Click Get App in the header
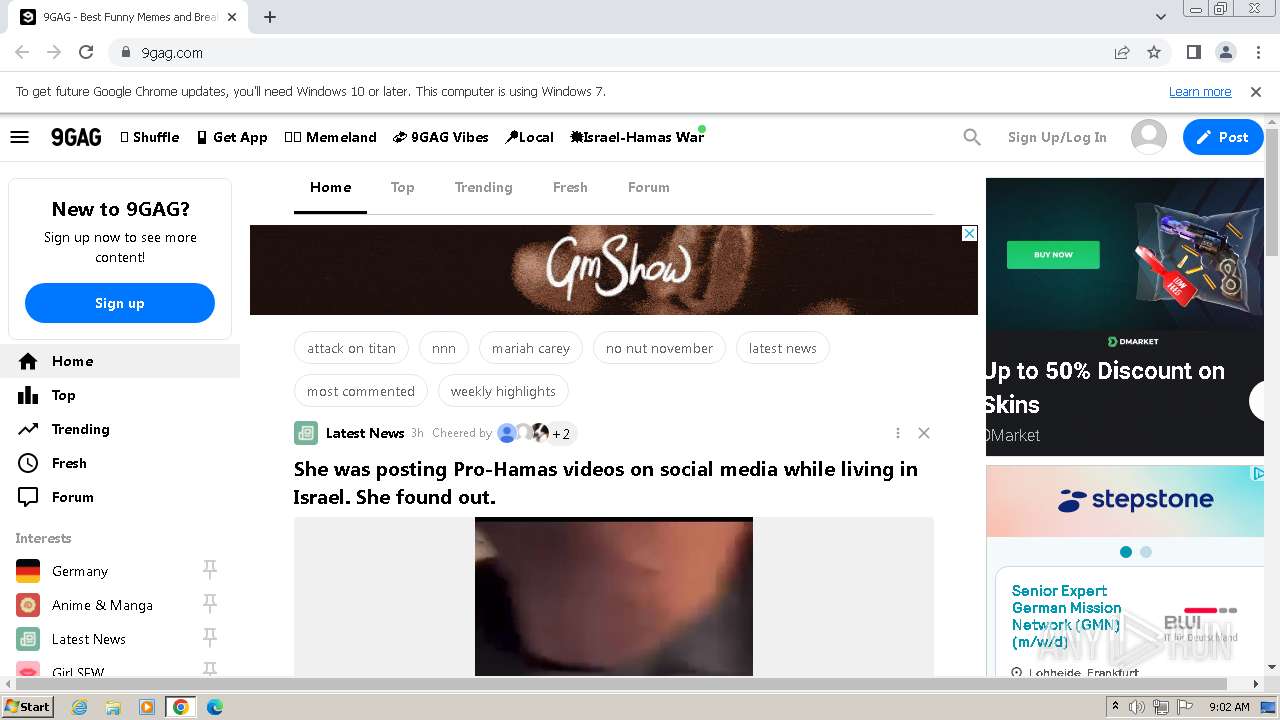This screenshot has width=1280, height=720. pyautogui.click(x=232, y=137)
